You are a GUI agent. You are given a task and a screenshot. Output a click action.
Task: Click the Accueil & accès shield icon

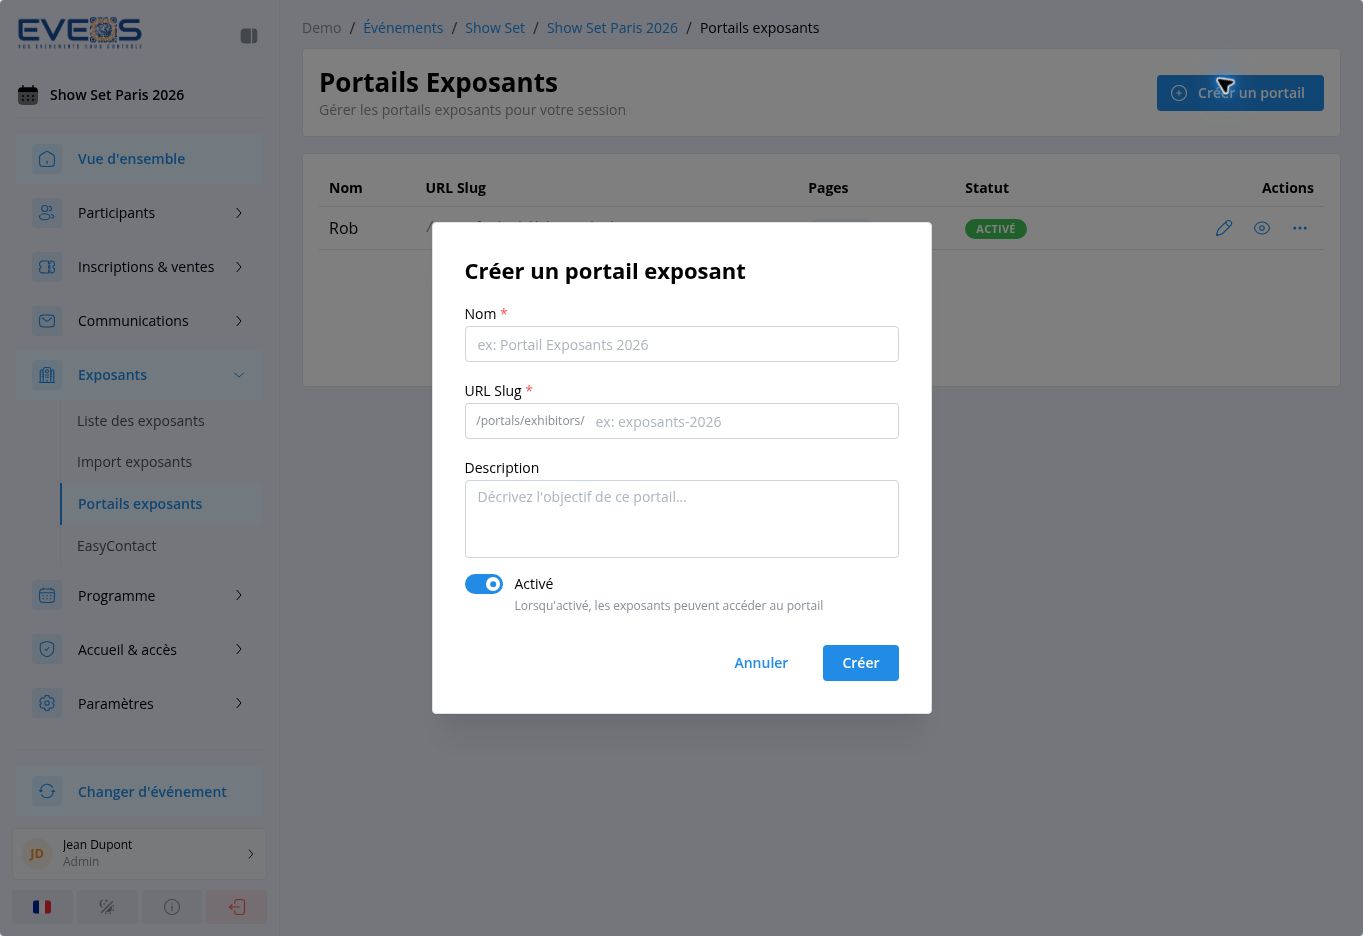47,650
